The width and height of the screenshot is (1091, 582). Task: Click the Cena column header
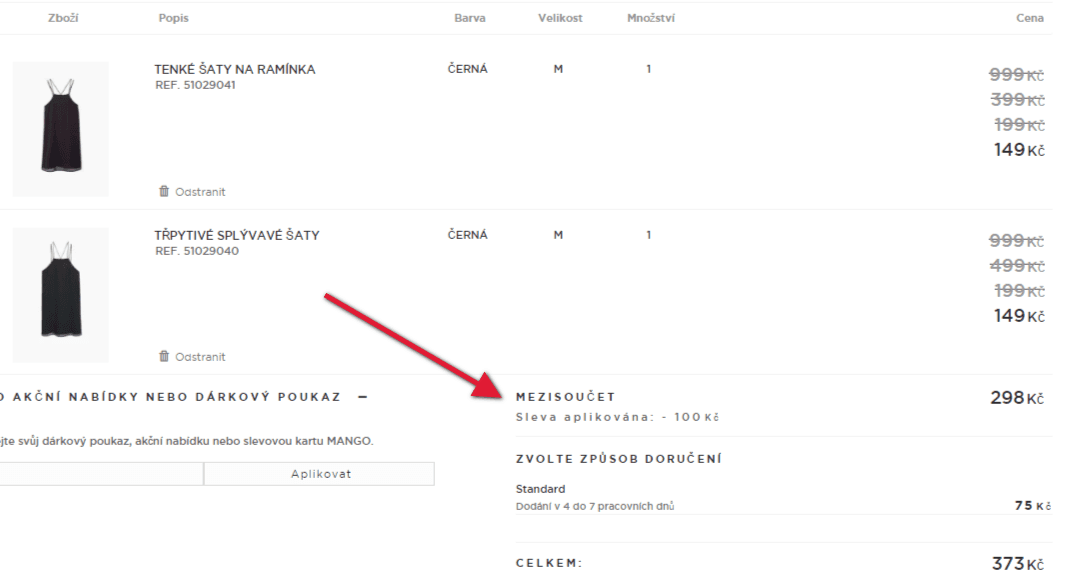(1030, 18)
